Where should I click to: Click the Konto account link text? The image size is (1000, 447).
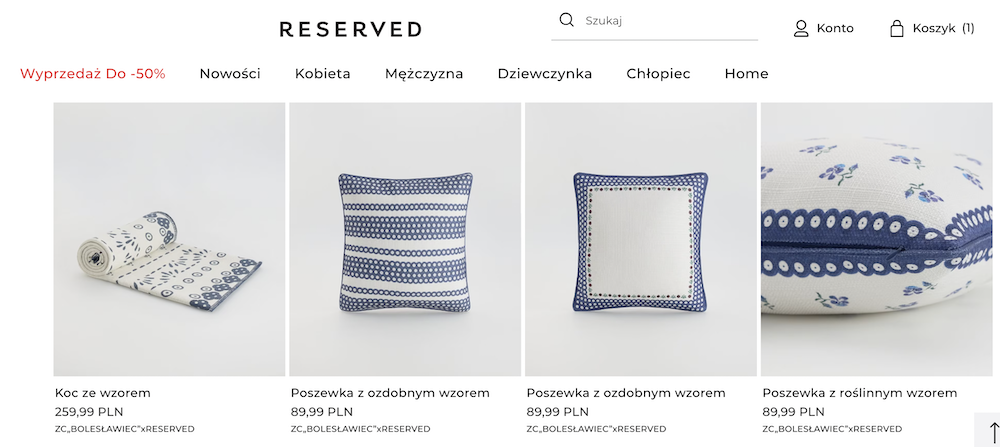[x=835, y=29]
